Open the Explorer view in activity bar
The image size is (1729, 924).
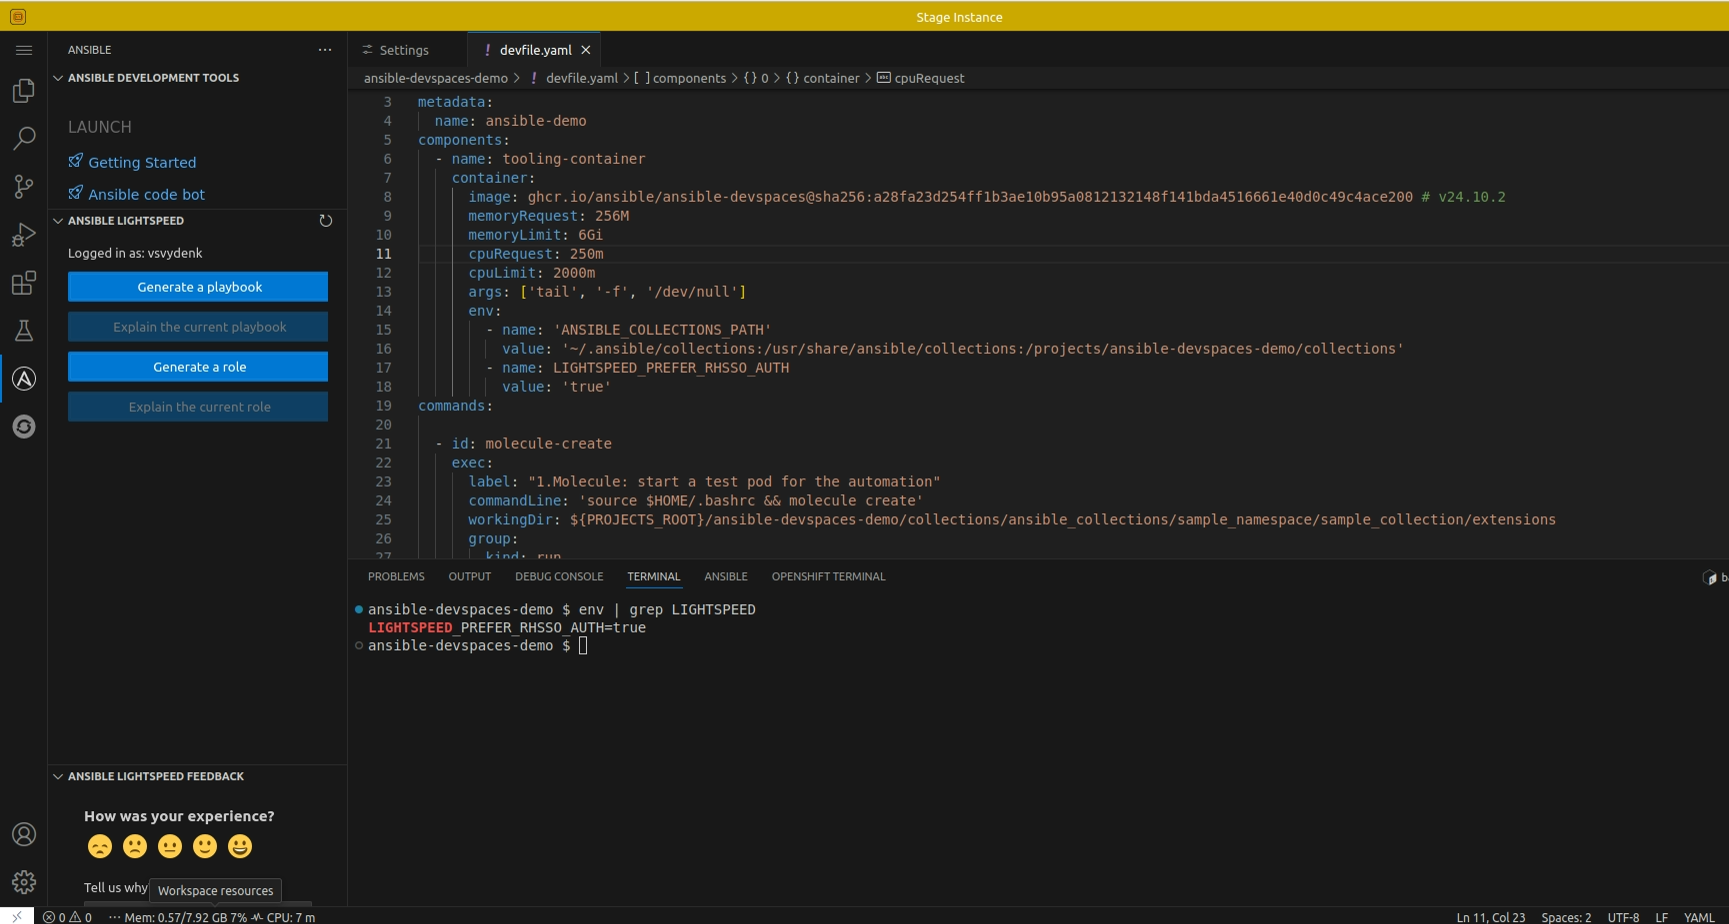(24, 91)
